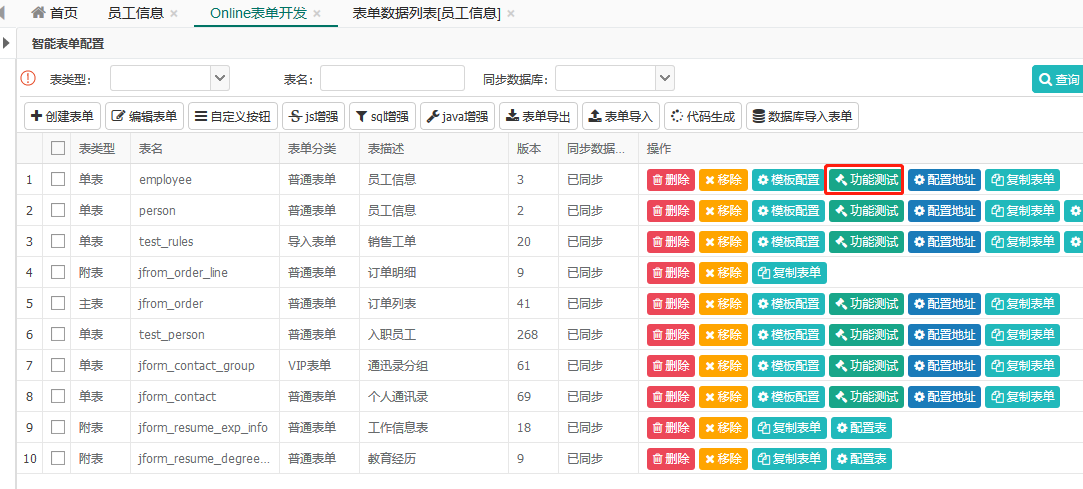Click 代码生成 toolbar button
The image size is (1083, 489).
tap(703, 117)
